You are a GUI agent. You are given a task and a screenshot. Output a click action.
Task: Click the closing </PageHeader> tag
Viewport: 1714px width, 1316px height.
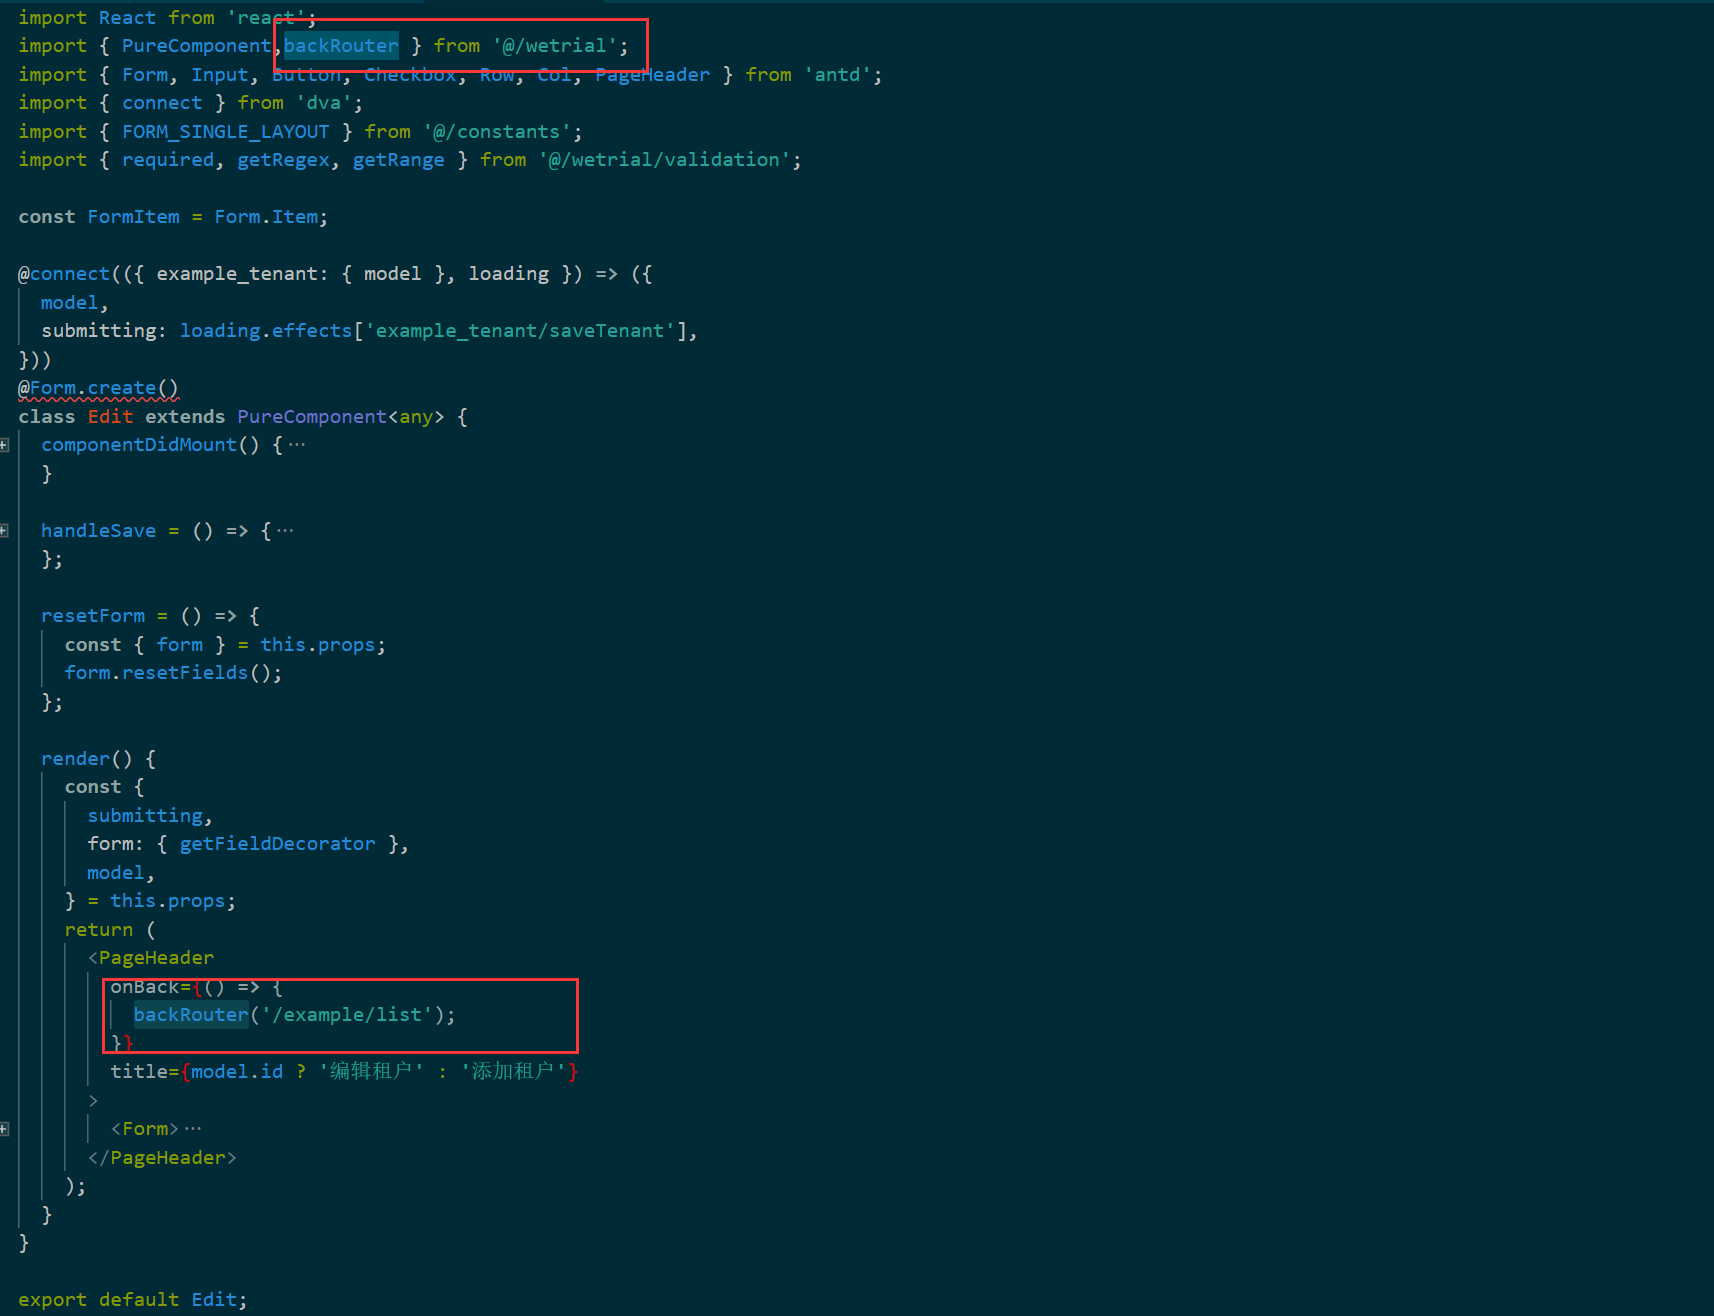pyautogui.click(x=162, y=1158)
